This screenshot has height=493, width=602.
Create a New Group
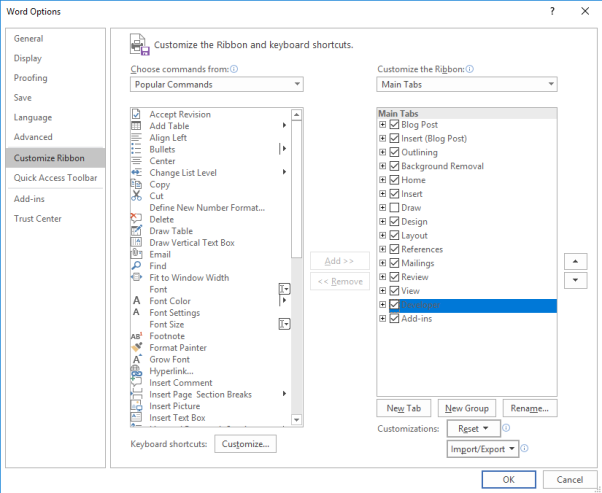coord(467,408)
